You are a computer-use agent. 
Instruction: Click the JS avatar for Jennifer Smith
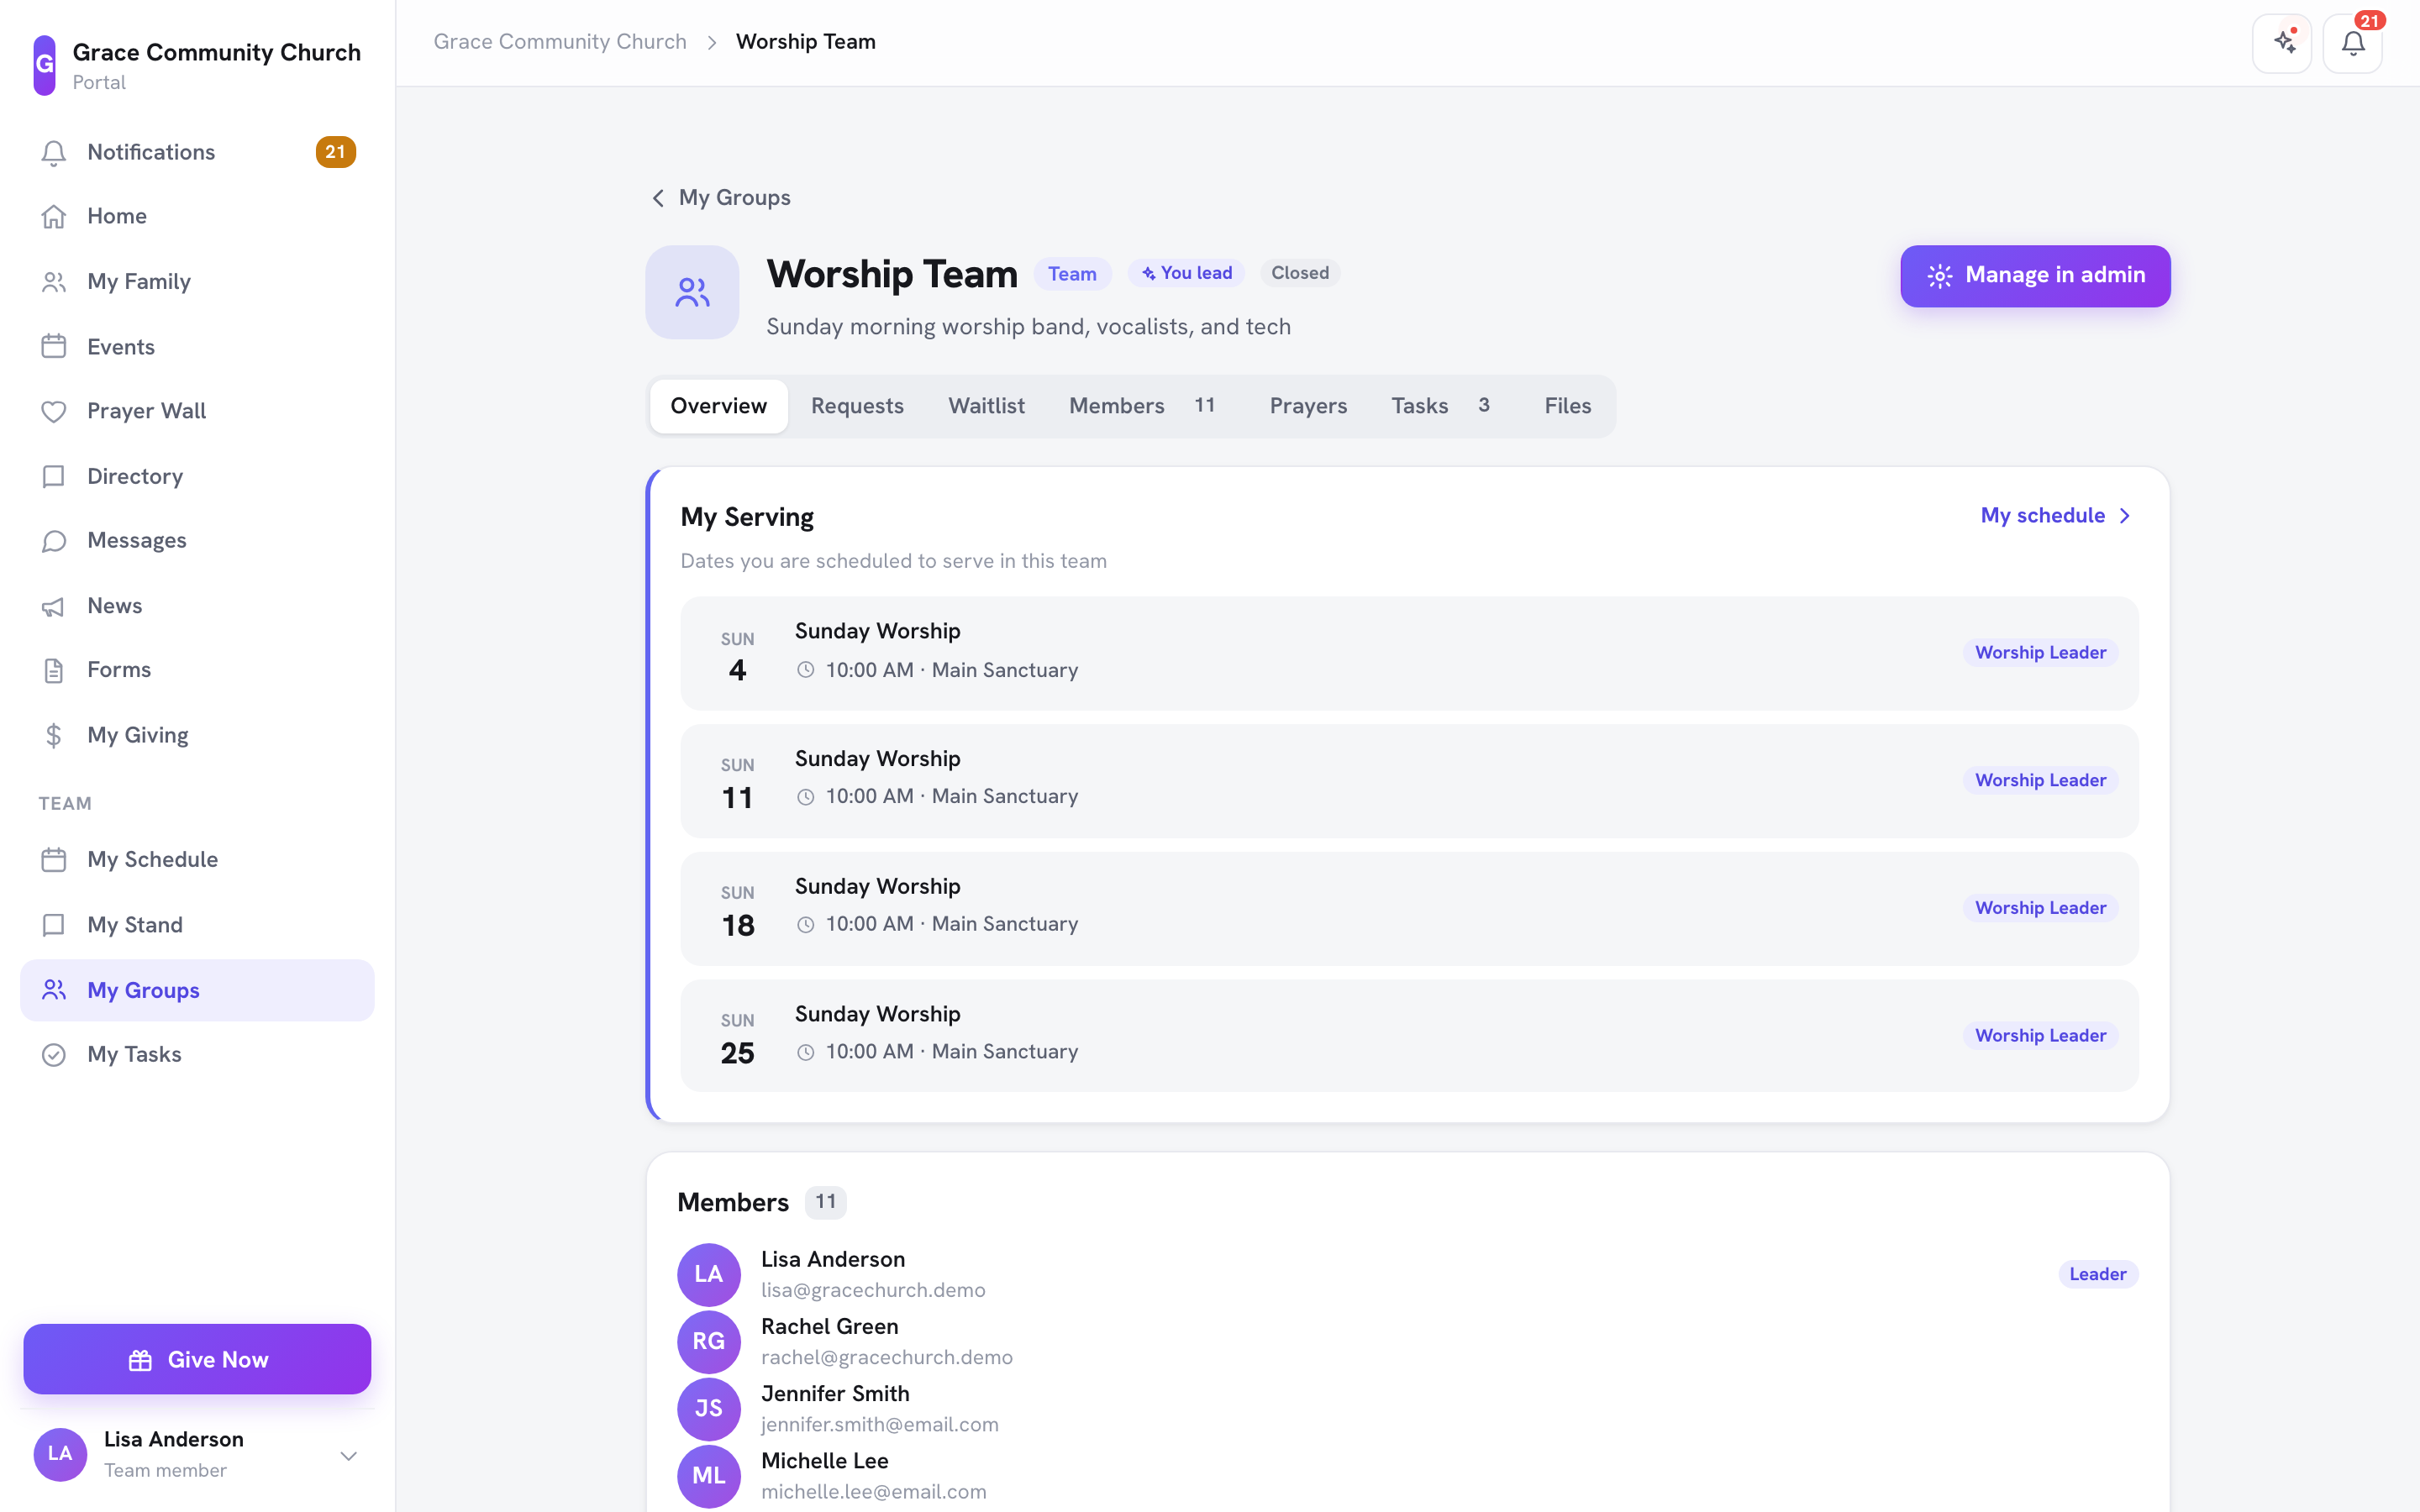(708, 1408)
